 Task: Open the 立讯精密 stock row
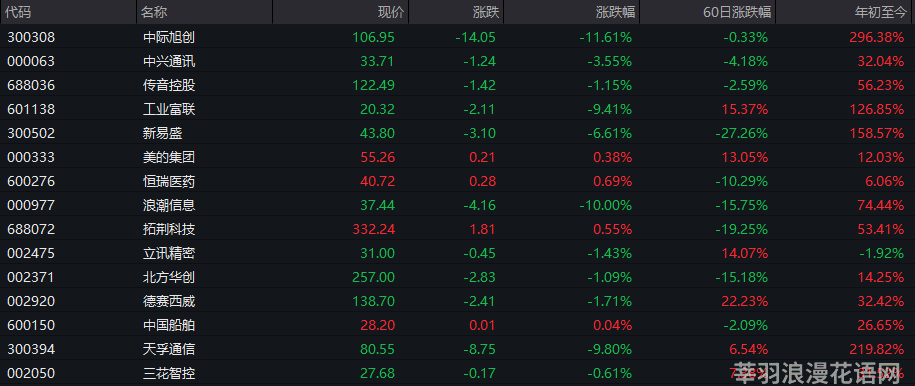[458, 253]
